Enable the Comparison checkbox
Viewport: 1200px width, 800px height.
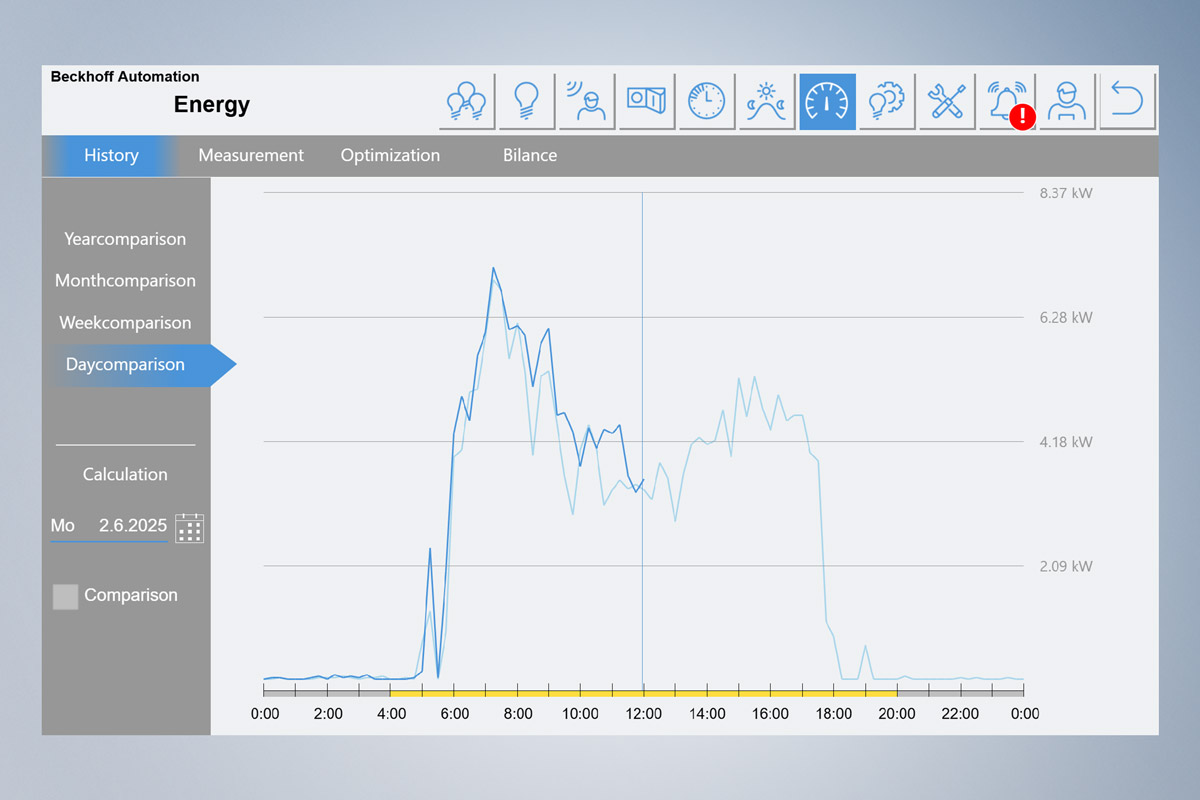[65, 596]
